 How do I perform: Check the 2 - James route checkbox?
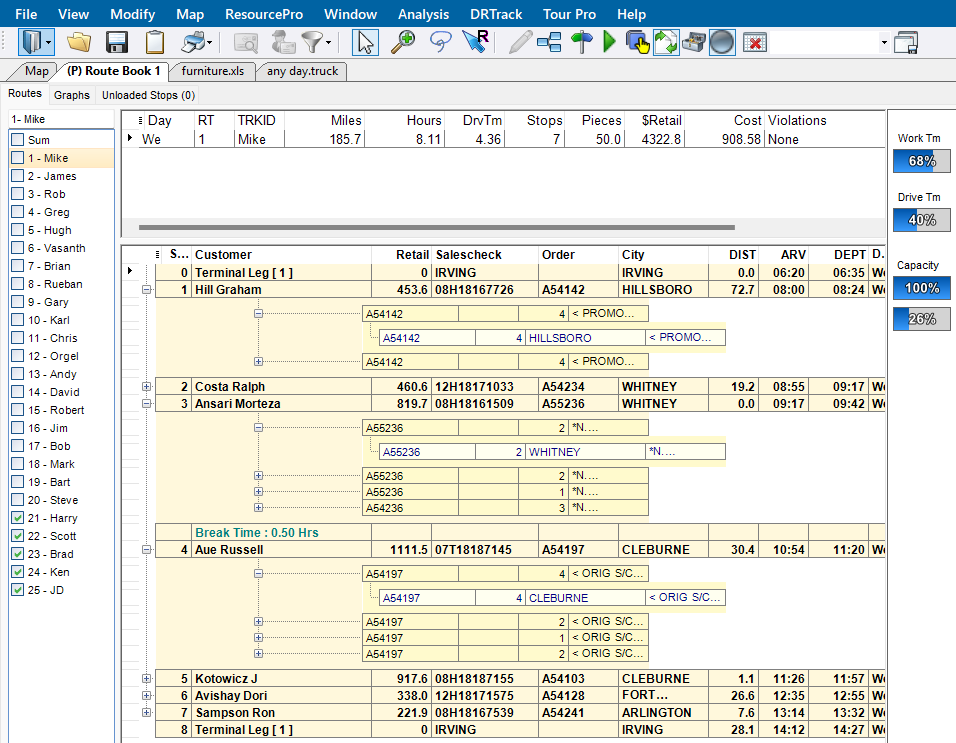click(x=18, y=176)
